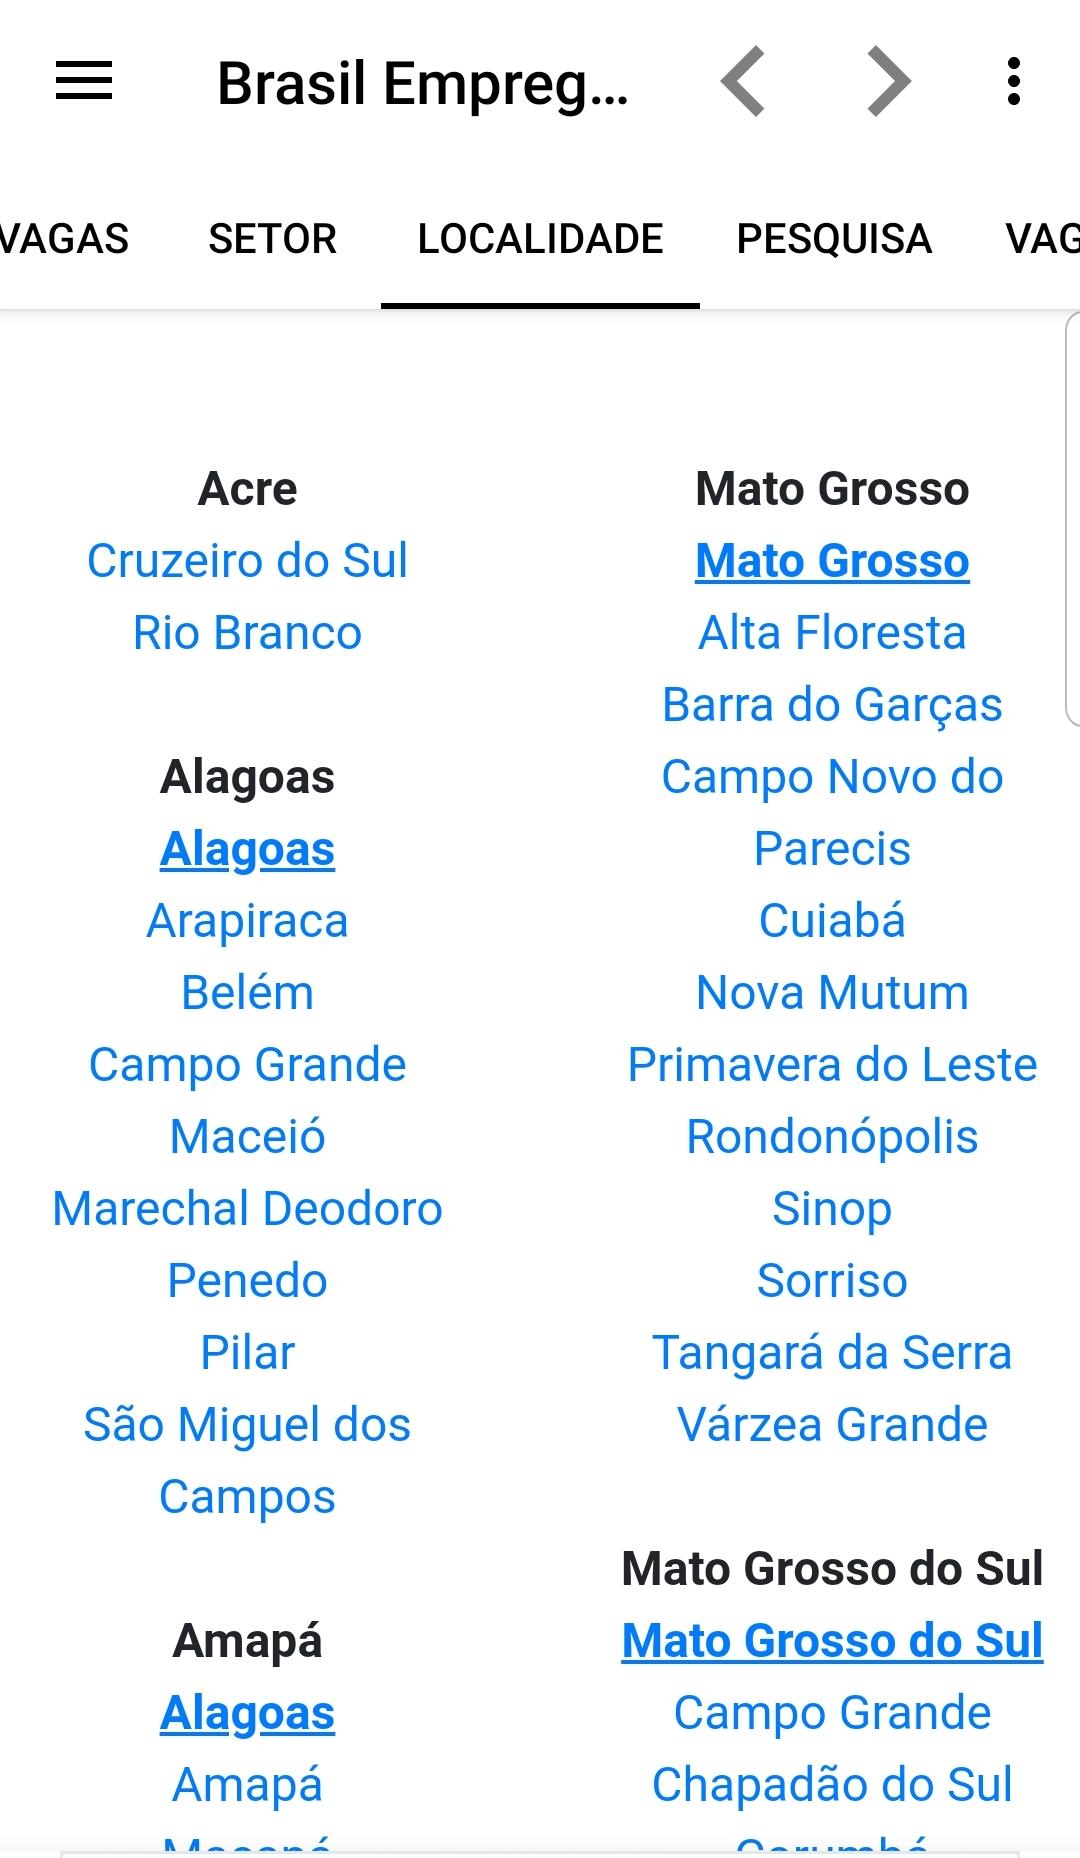Open the VAGAS tab on the left
This screenshot has width=1080, height=1858.
point(64,239)
